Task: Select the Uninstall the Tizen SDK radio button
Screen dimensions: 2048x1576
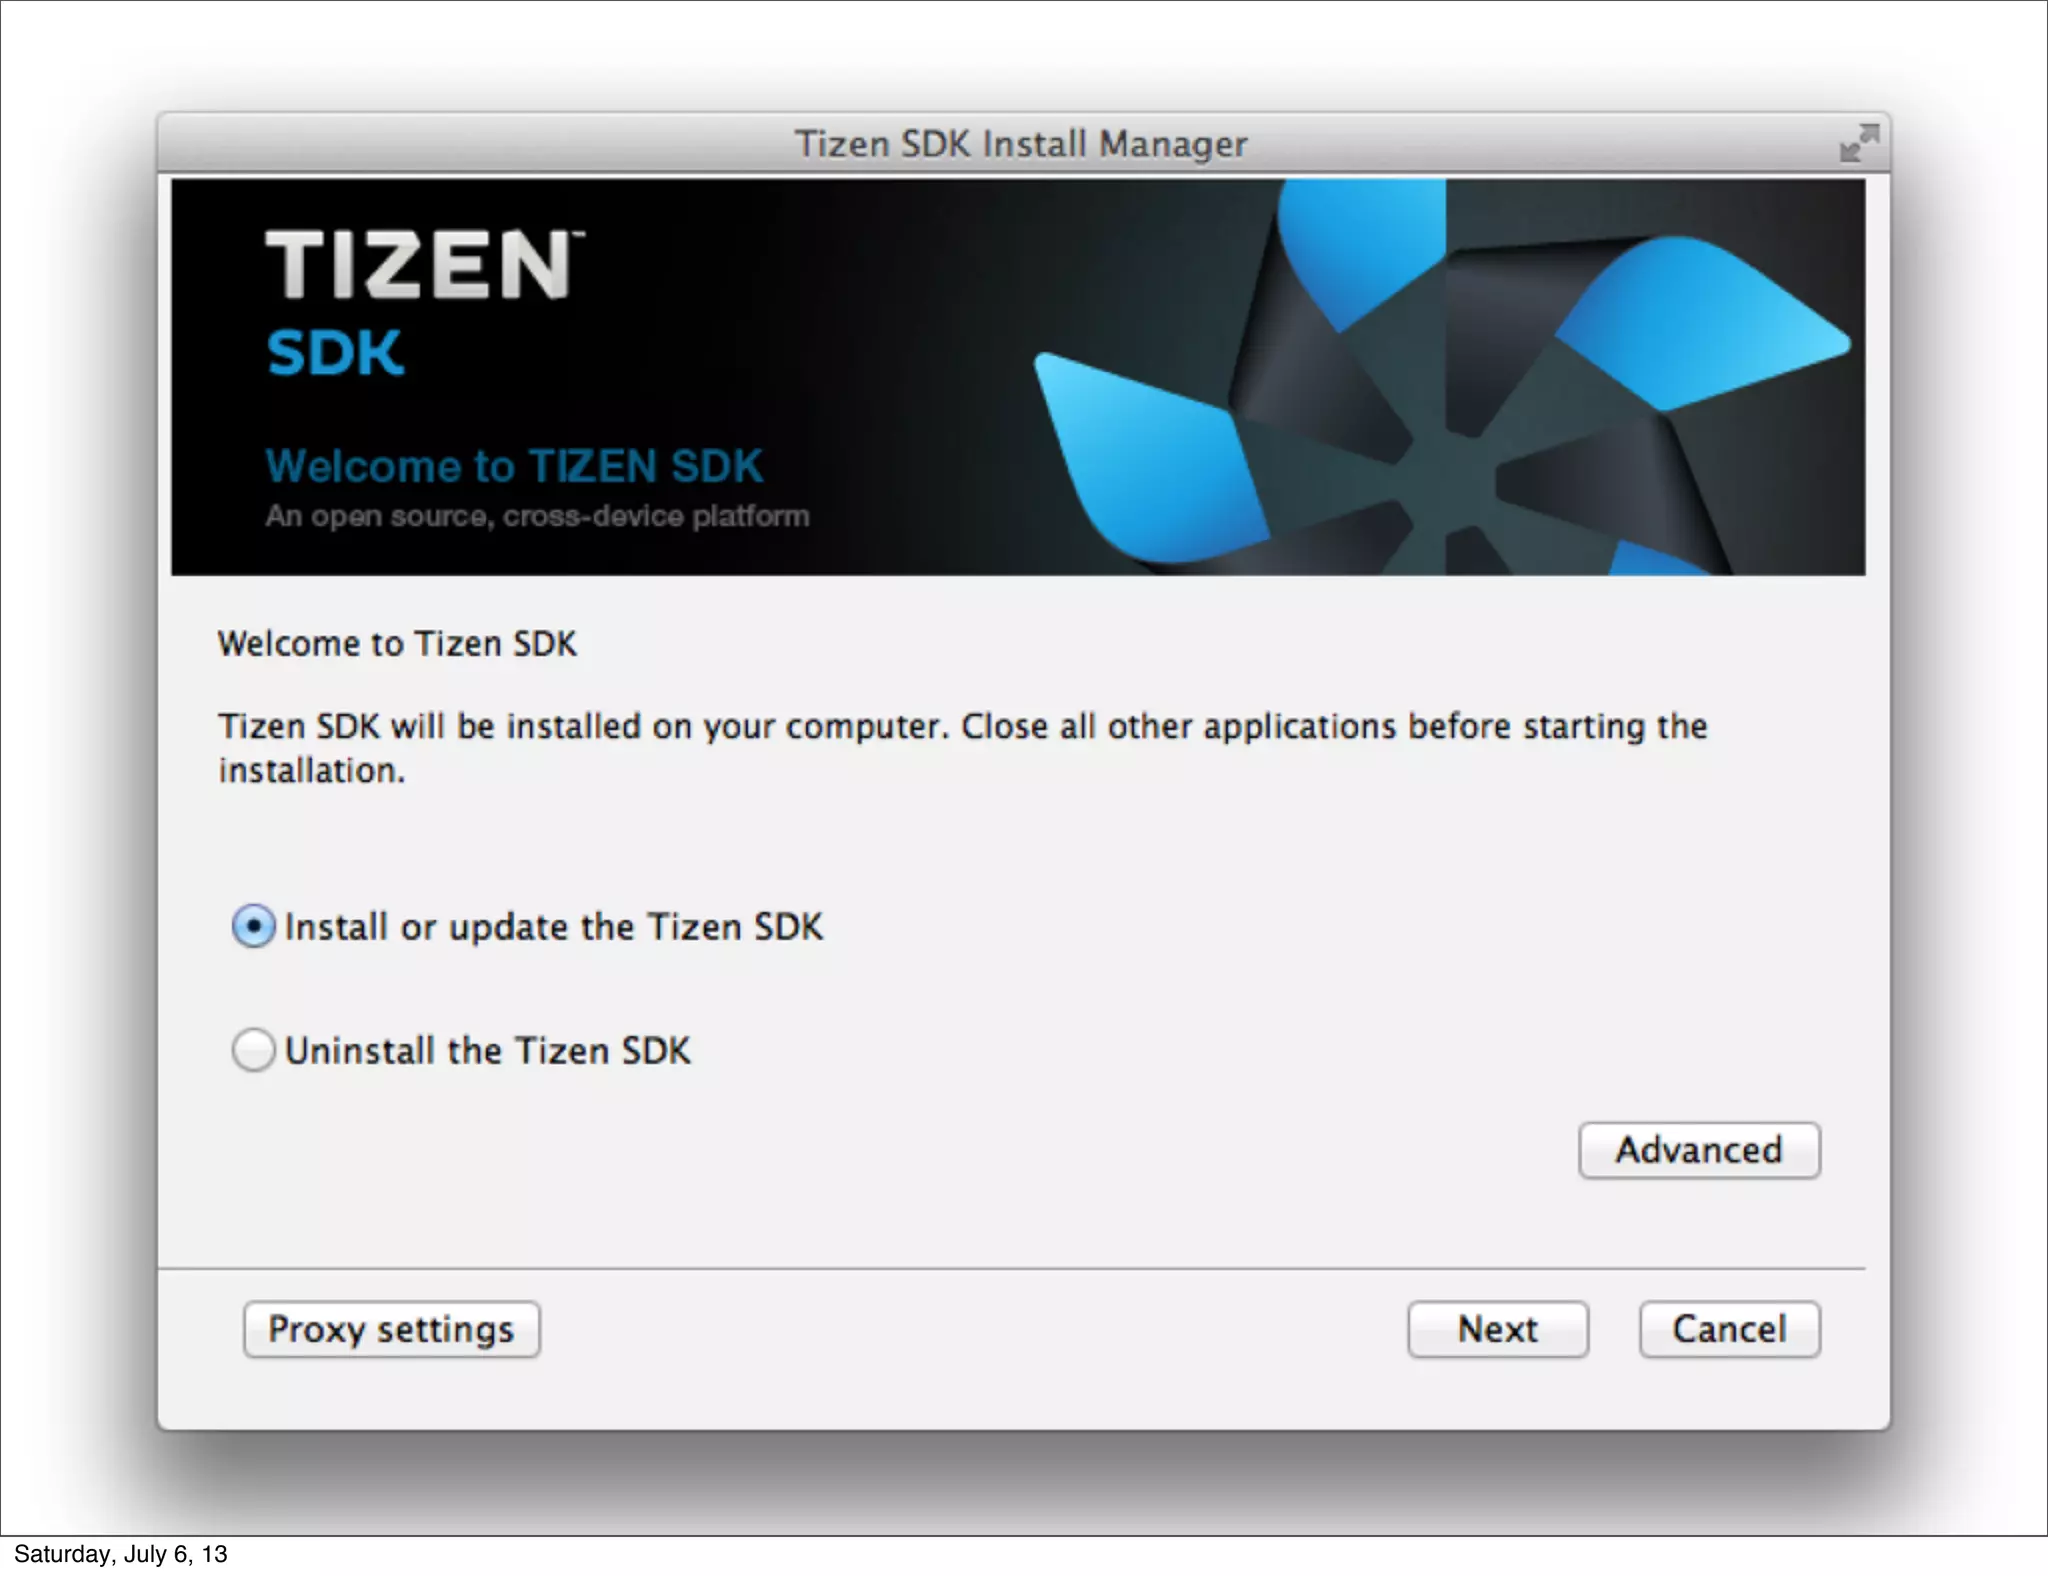Action: click(253, 1051)
